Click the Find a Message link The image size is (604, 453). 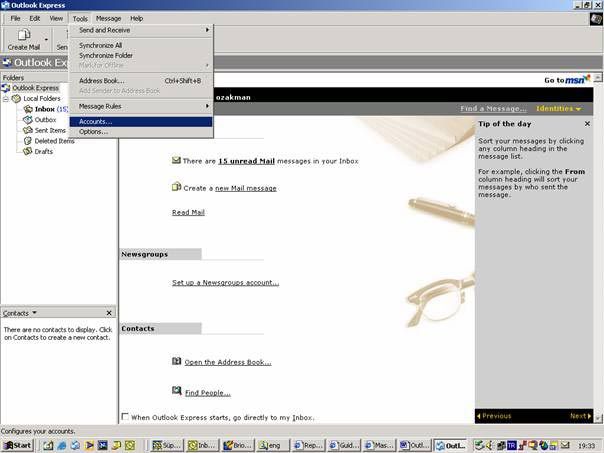pyautogui.click(x=493, y=109)
